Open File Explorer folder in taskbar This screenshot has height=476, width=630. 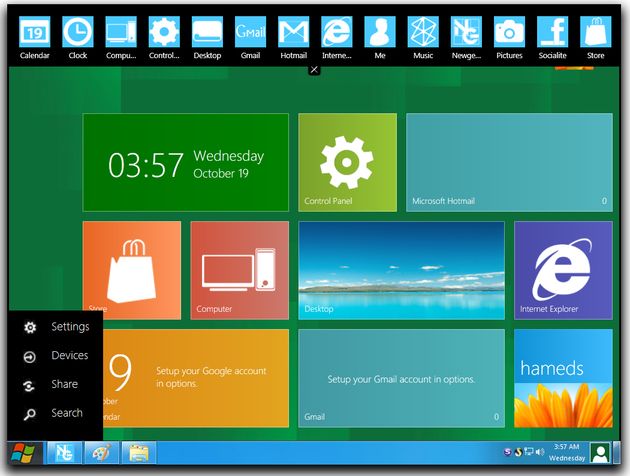(139, 453)
